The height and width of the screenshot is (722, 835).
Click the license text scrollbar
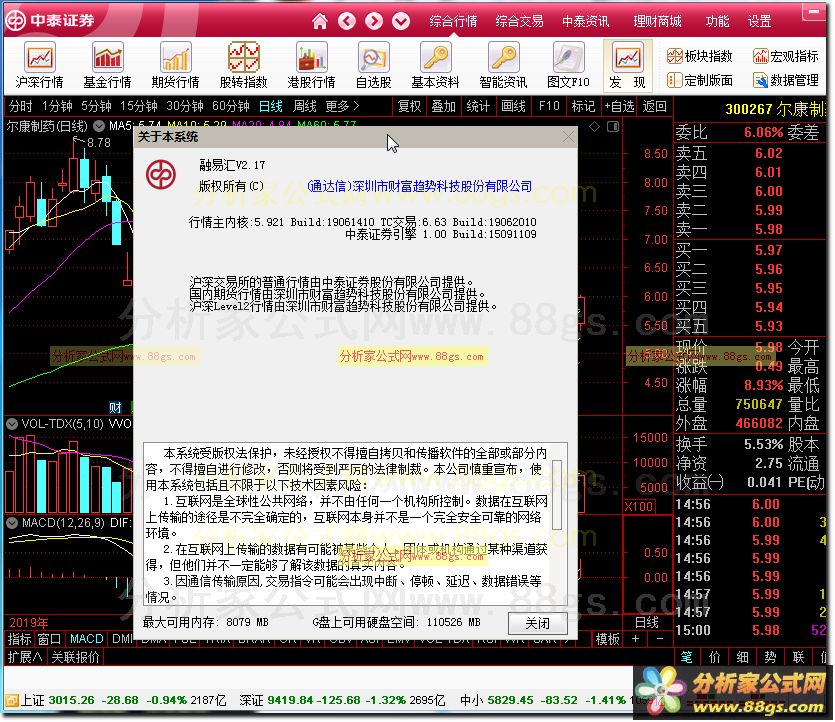click(557, 496)
